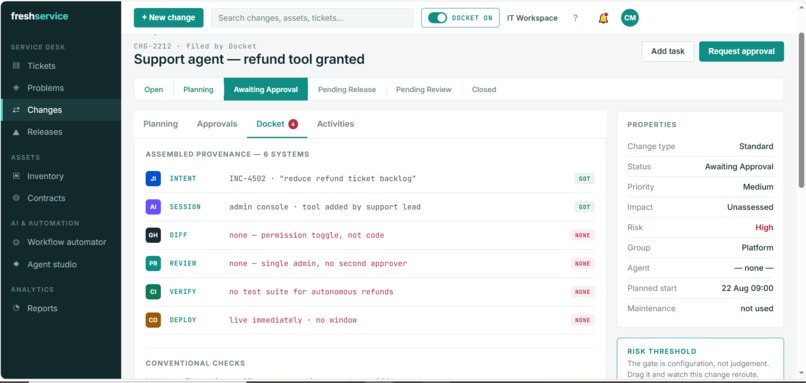
Task: Open the IT Workspace switcher
Action: click(532, 18)
